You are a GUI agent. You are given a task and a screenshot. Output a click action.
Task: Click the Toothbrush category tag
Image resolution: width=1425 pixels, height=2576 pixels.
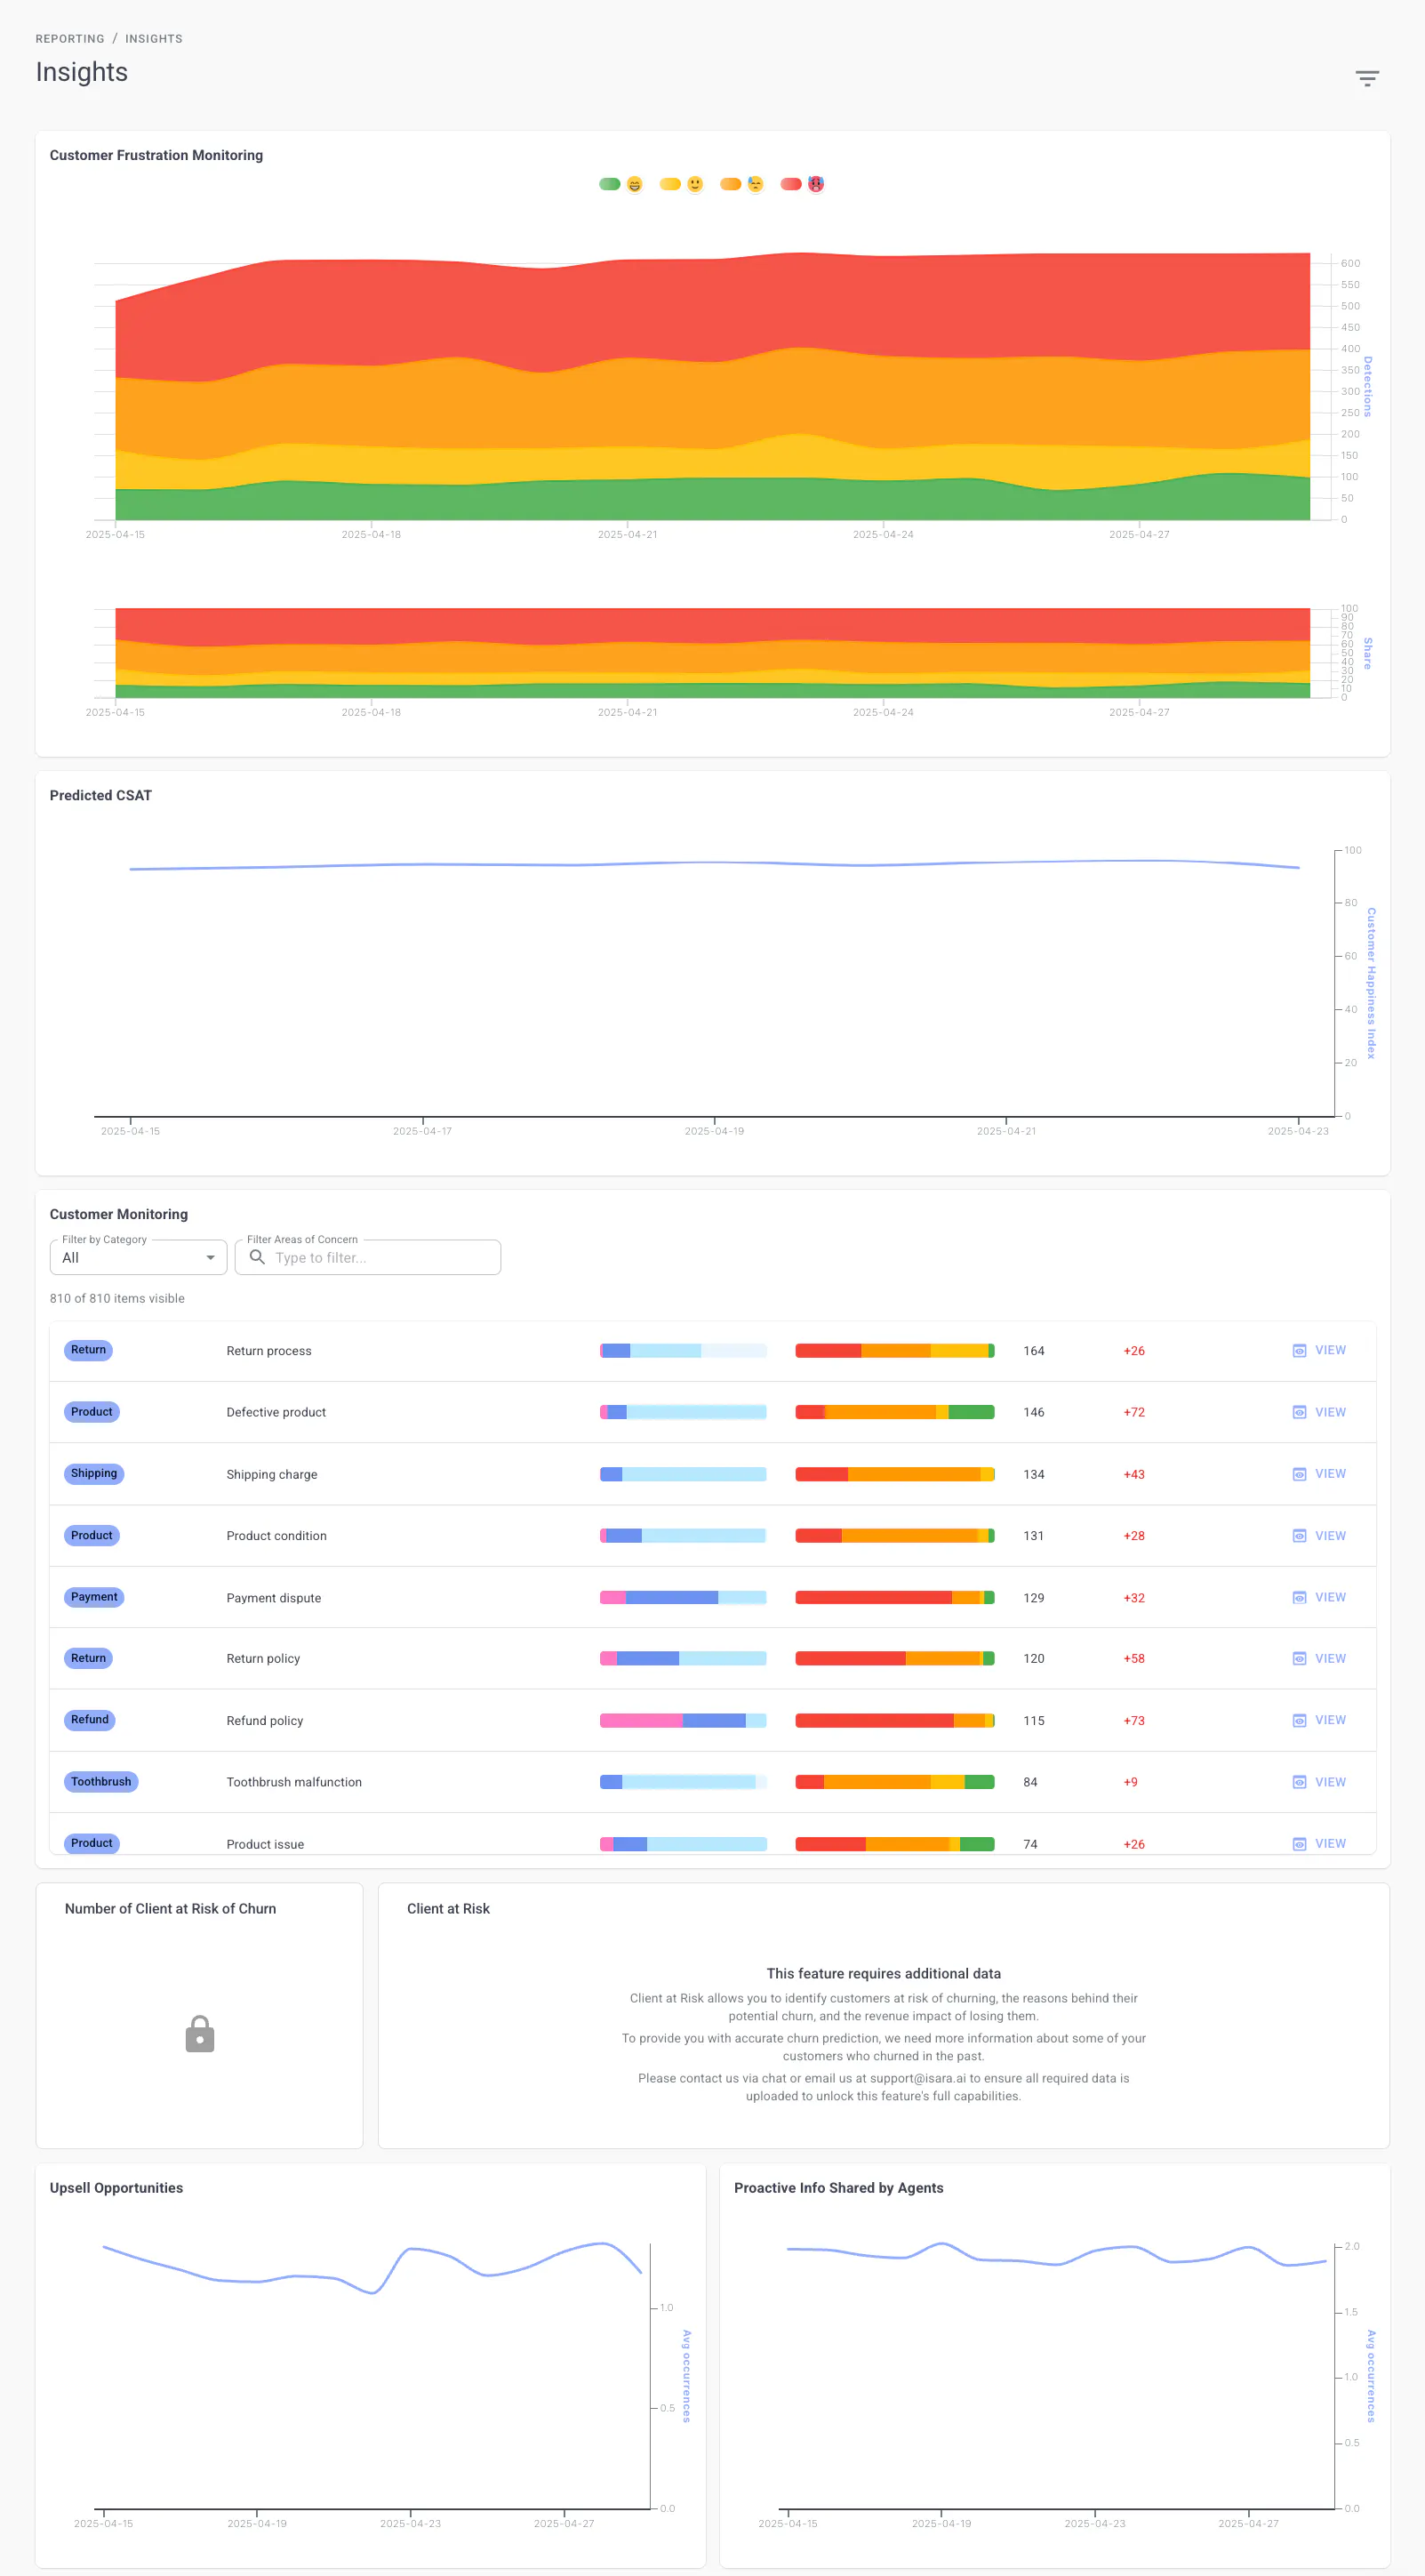coord(101,1782)
